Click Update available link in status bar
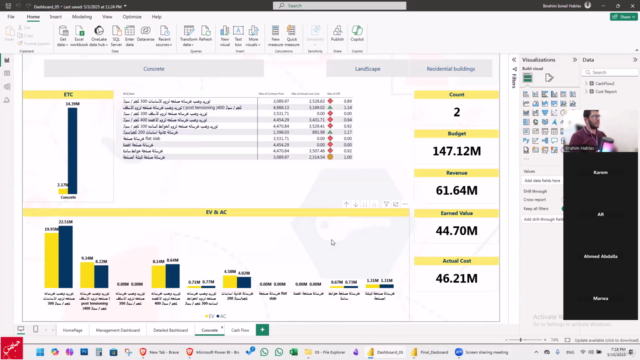Viewport: 640px width, 360px height. tap(607, 340)
